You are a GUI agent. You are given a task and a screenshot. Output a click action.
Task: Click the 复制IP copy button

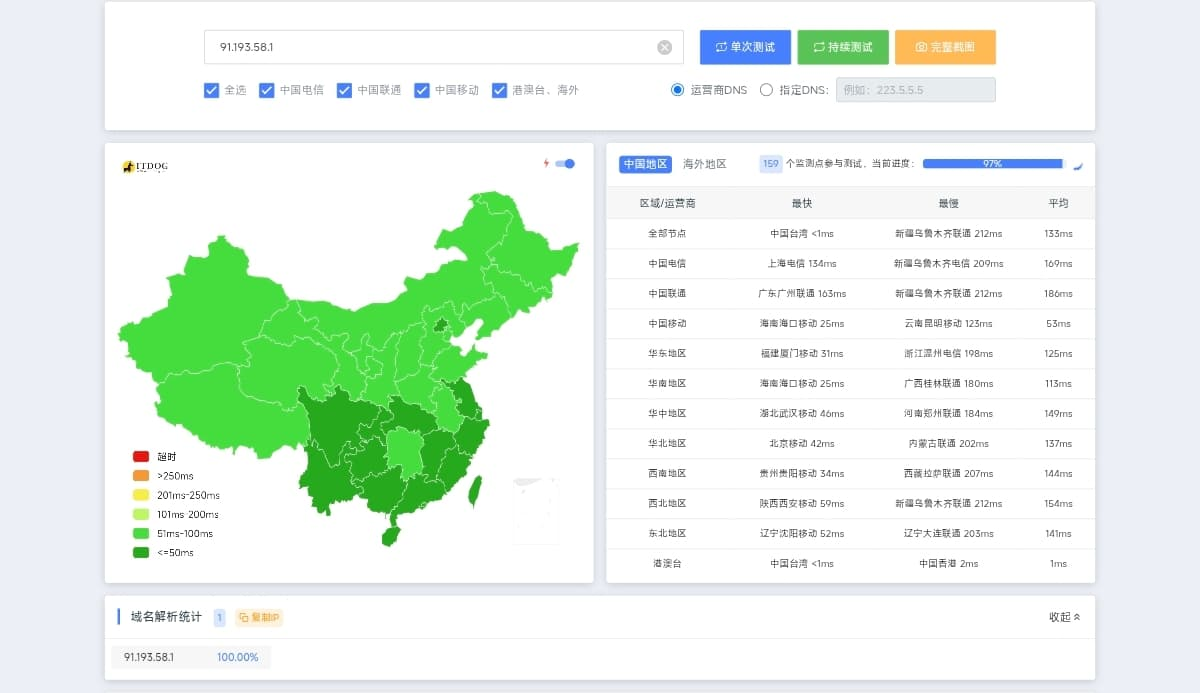click(259, 618)
